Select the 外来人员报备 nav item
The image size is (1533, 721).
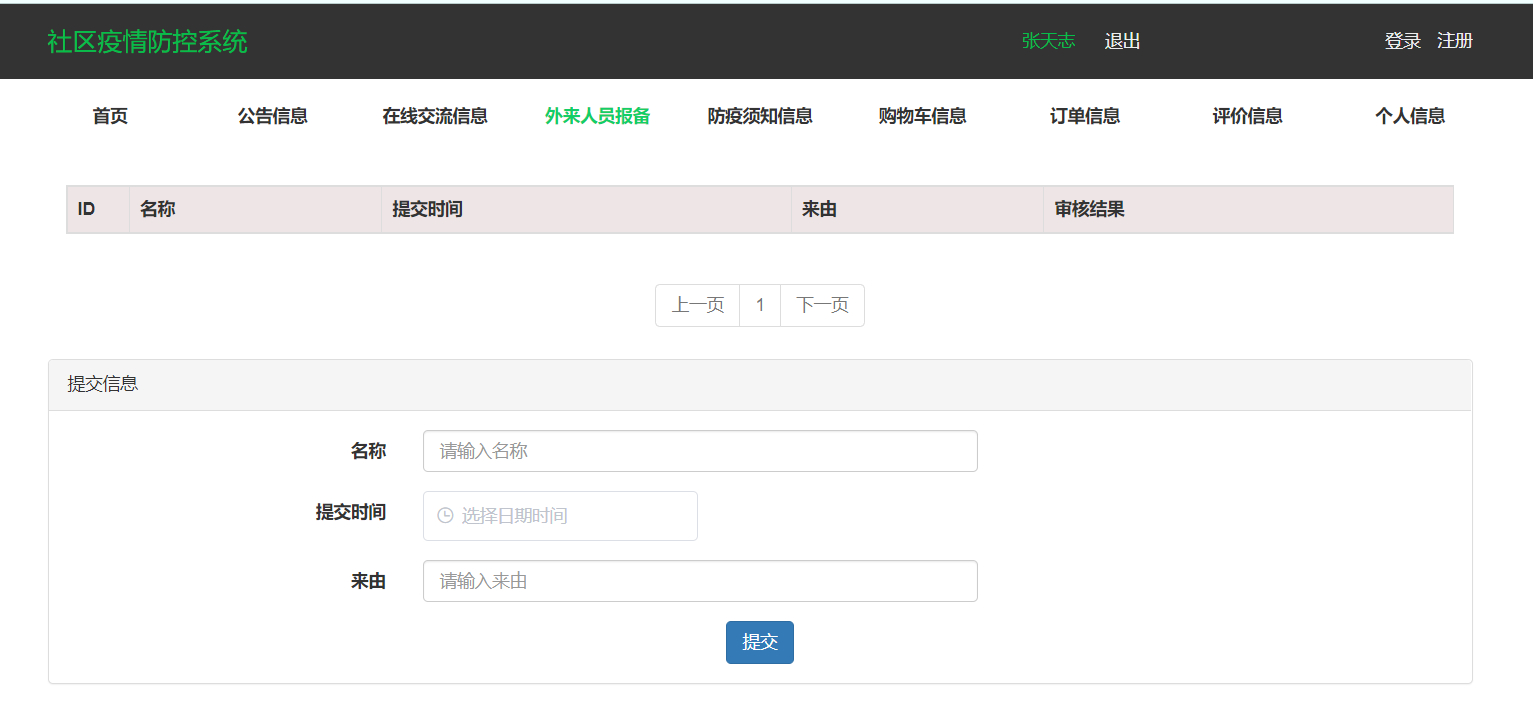tap(598, 116)
